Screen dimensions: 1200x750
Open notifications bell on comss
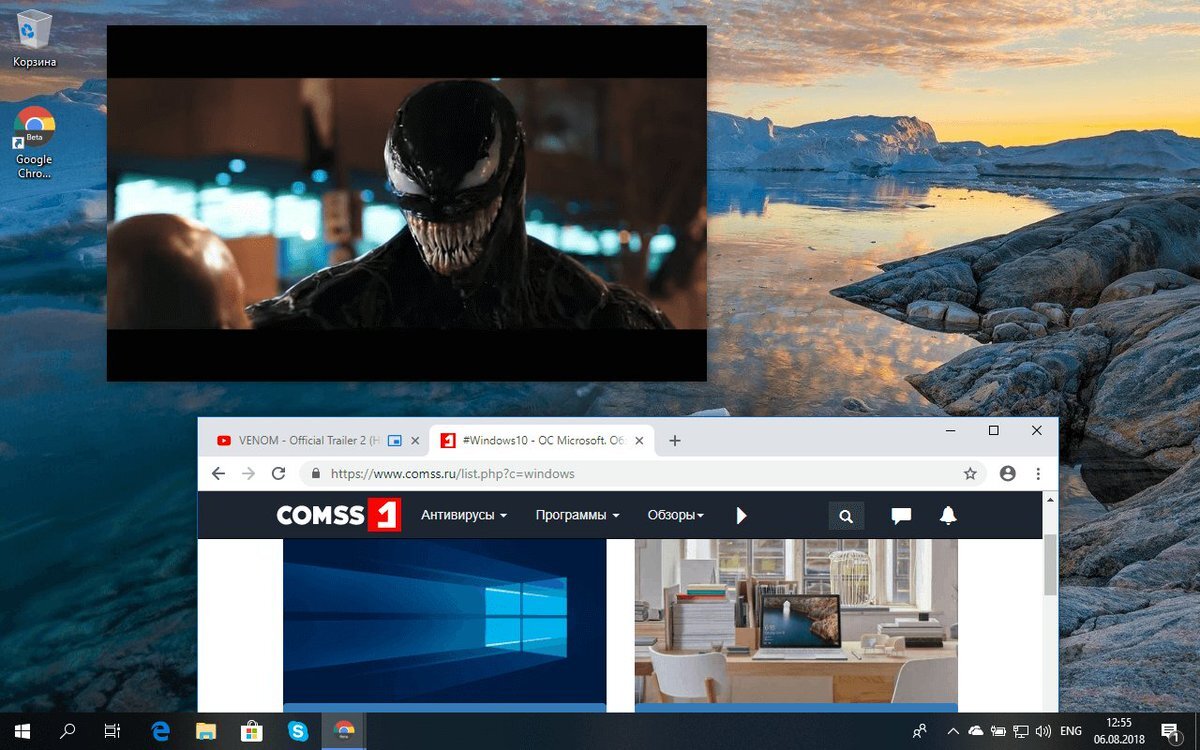tap(948, 516)
